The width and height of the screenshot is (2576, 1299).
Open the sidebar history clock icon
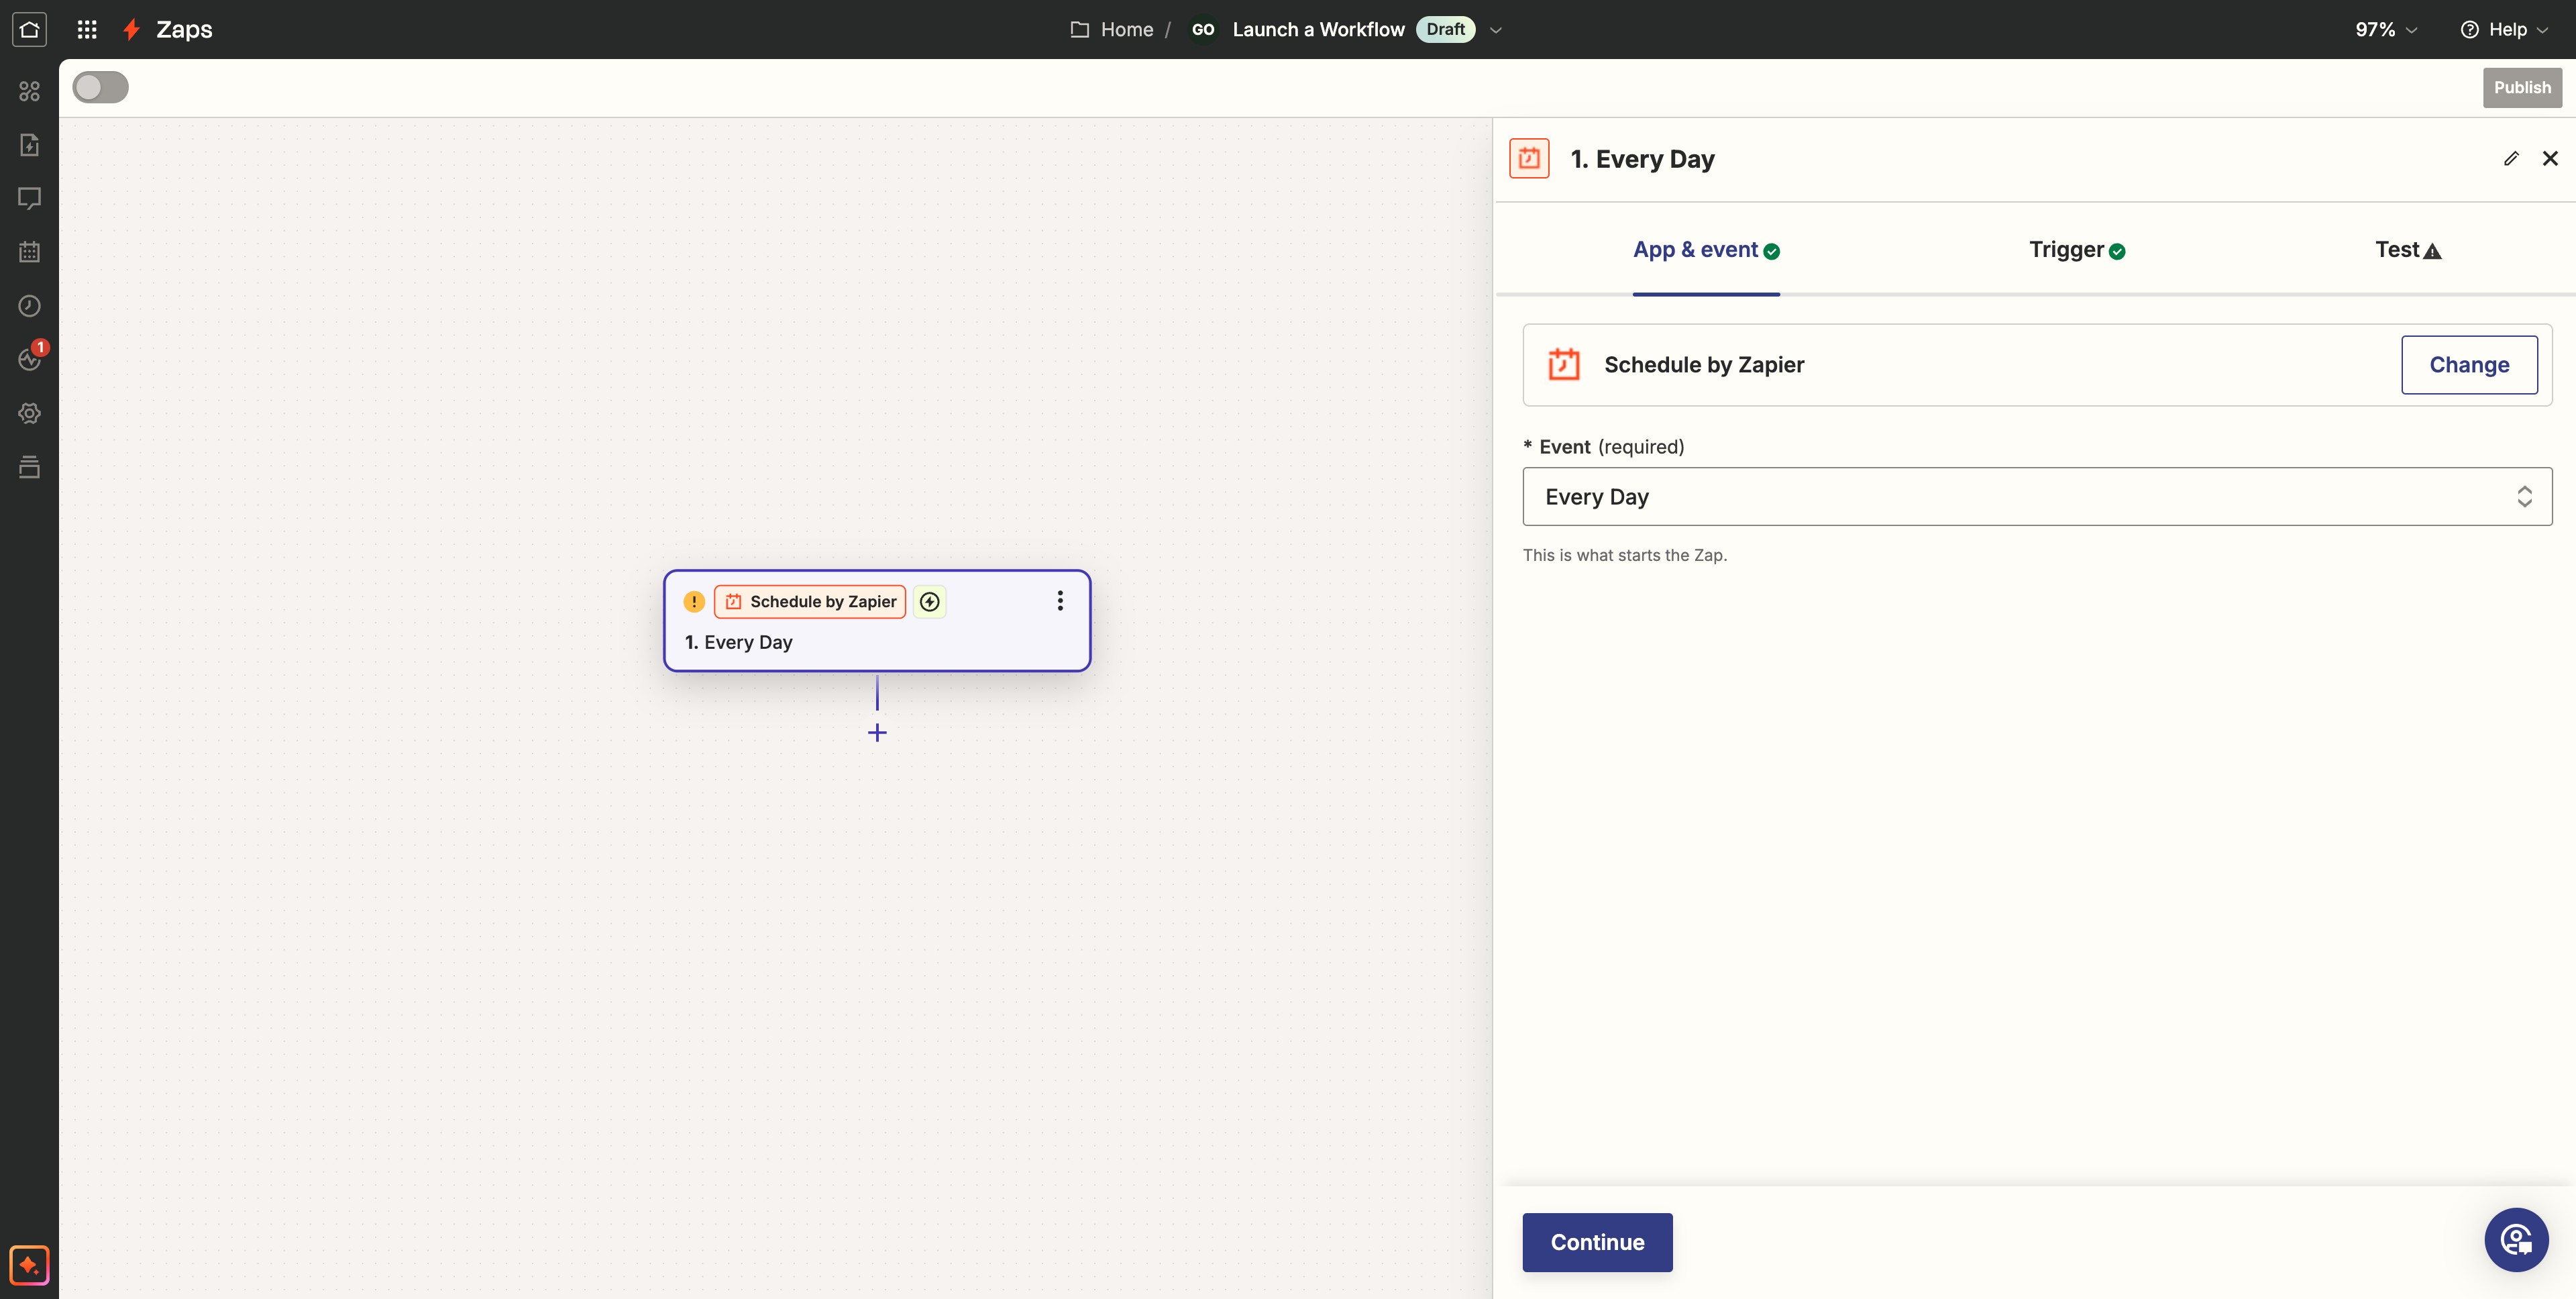tap(29, 306)
